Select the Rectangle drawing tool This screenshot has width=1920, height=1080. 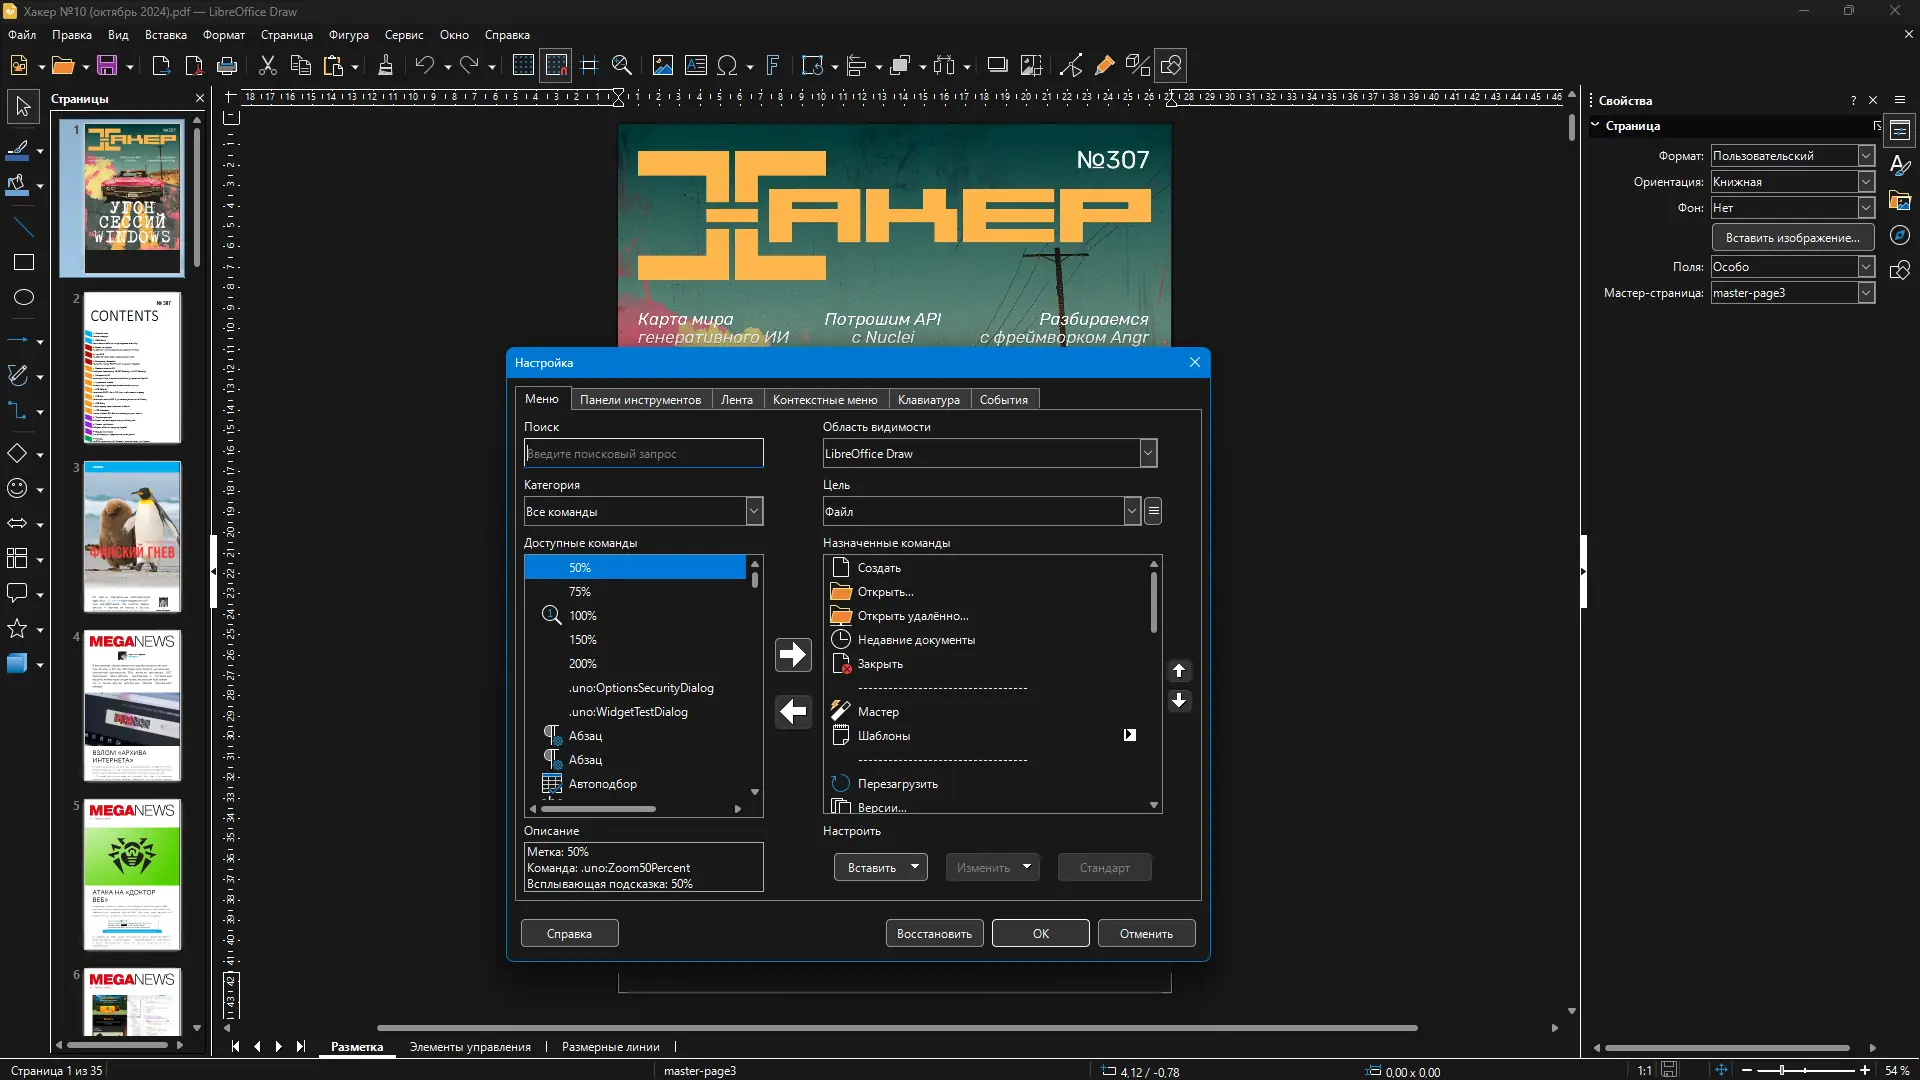pyautogui.click(x=23, y=262)
